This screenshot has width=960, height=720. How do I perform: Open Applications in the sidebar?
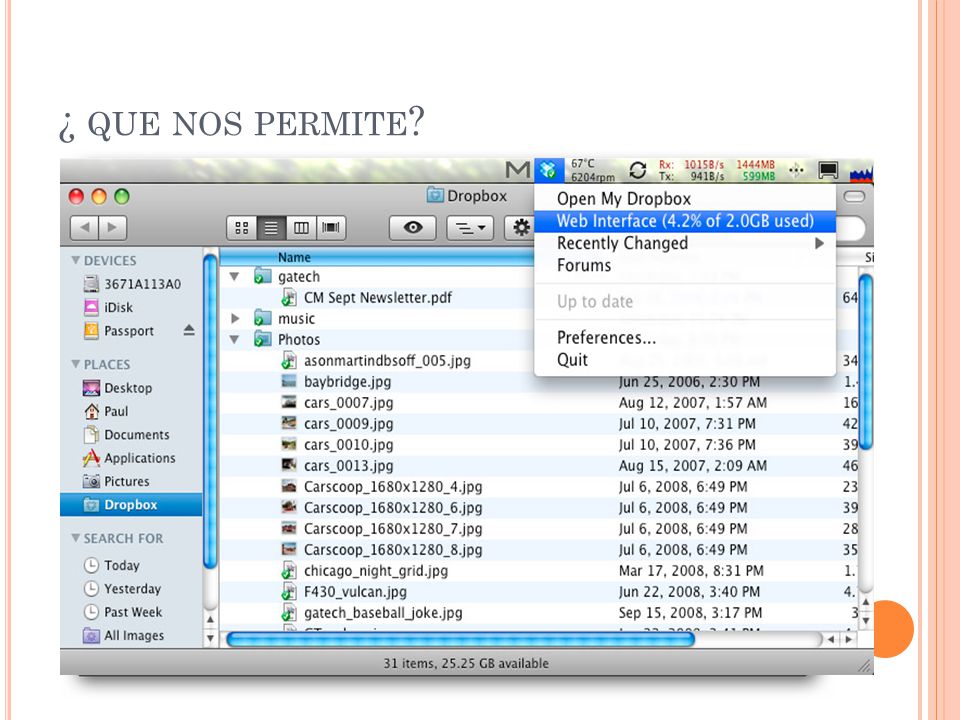pos(129,458)
